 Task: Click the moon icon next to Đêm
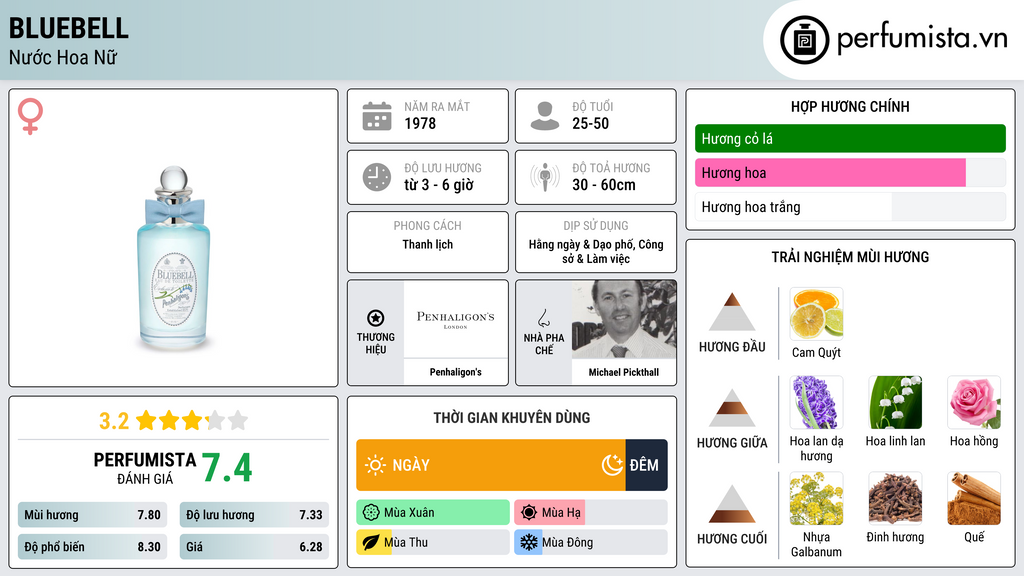612,465
